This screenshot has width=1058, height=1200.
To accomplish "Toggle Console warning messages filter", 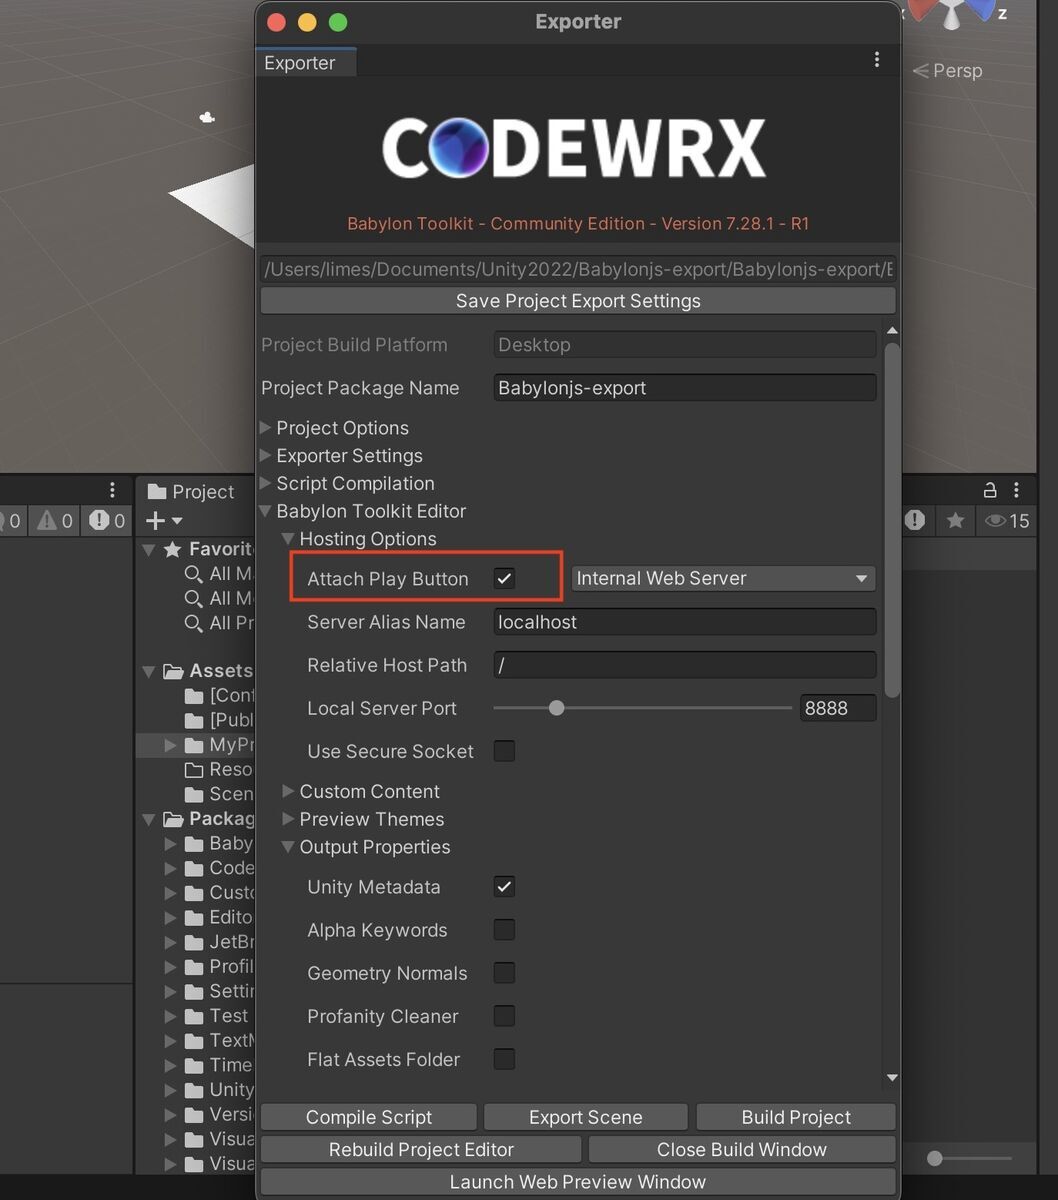I will [x=56, y=520].
